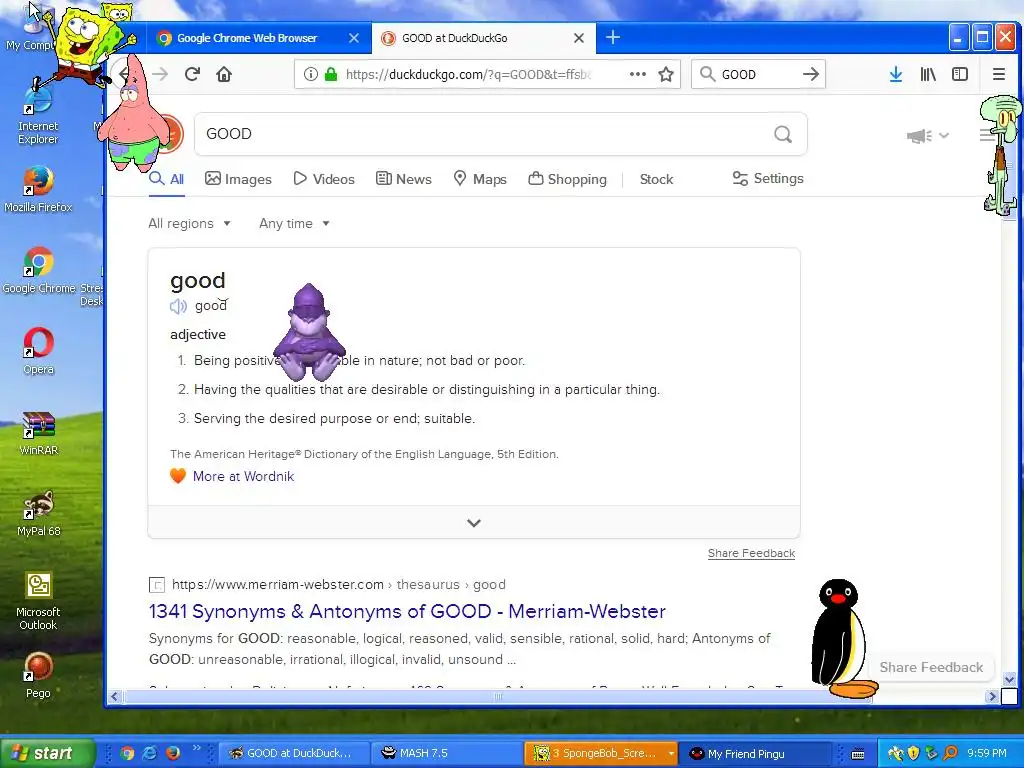The image size is (1024, 768).
Task: Follow the More at Wordnik link
Action: pyautogui.click(x=243, y=476)
